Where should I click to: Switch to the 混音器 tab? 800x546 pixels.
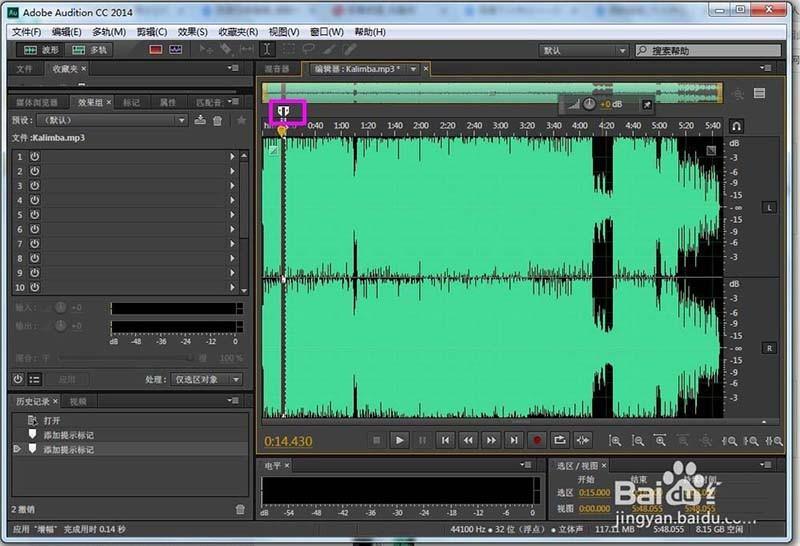[277, 69]
